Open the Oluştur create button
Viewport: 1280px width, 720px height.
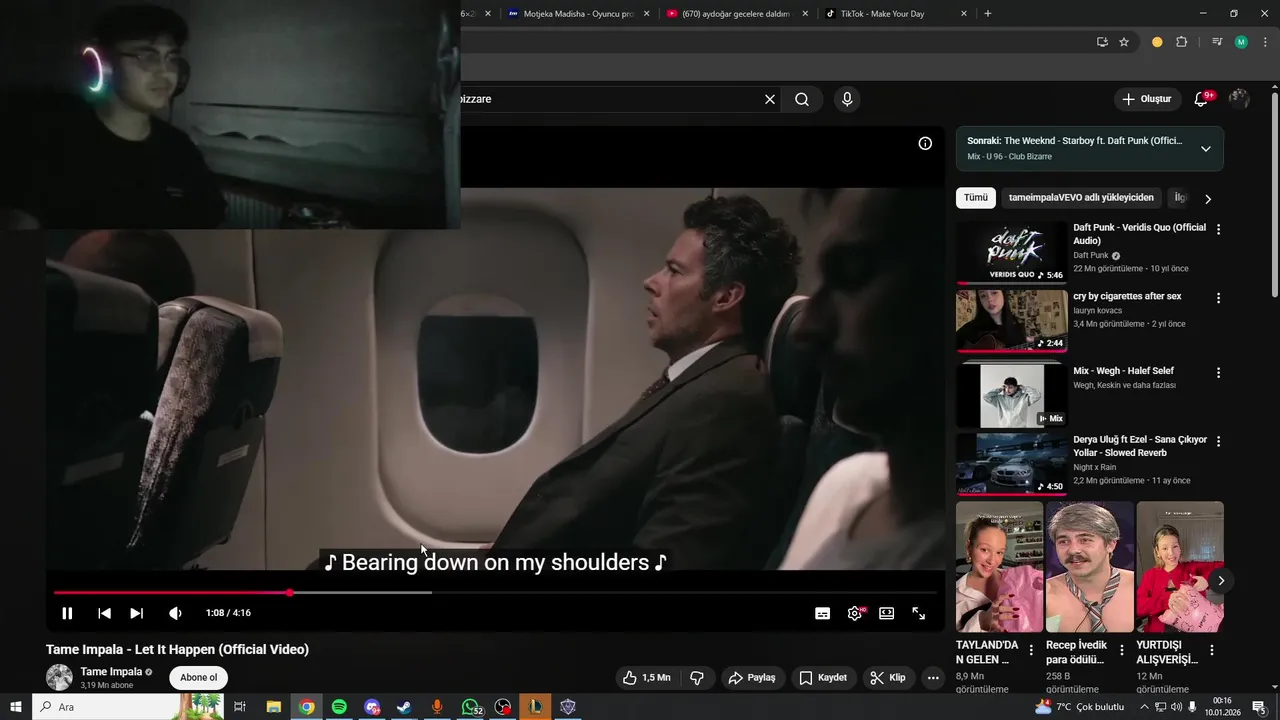pos(1147,99)
